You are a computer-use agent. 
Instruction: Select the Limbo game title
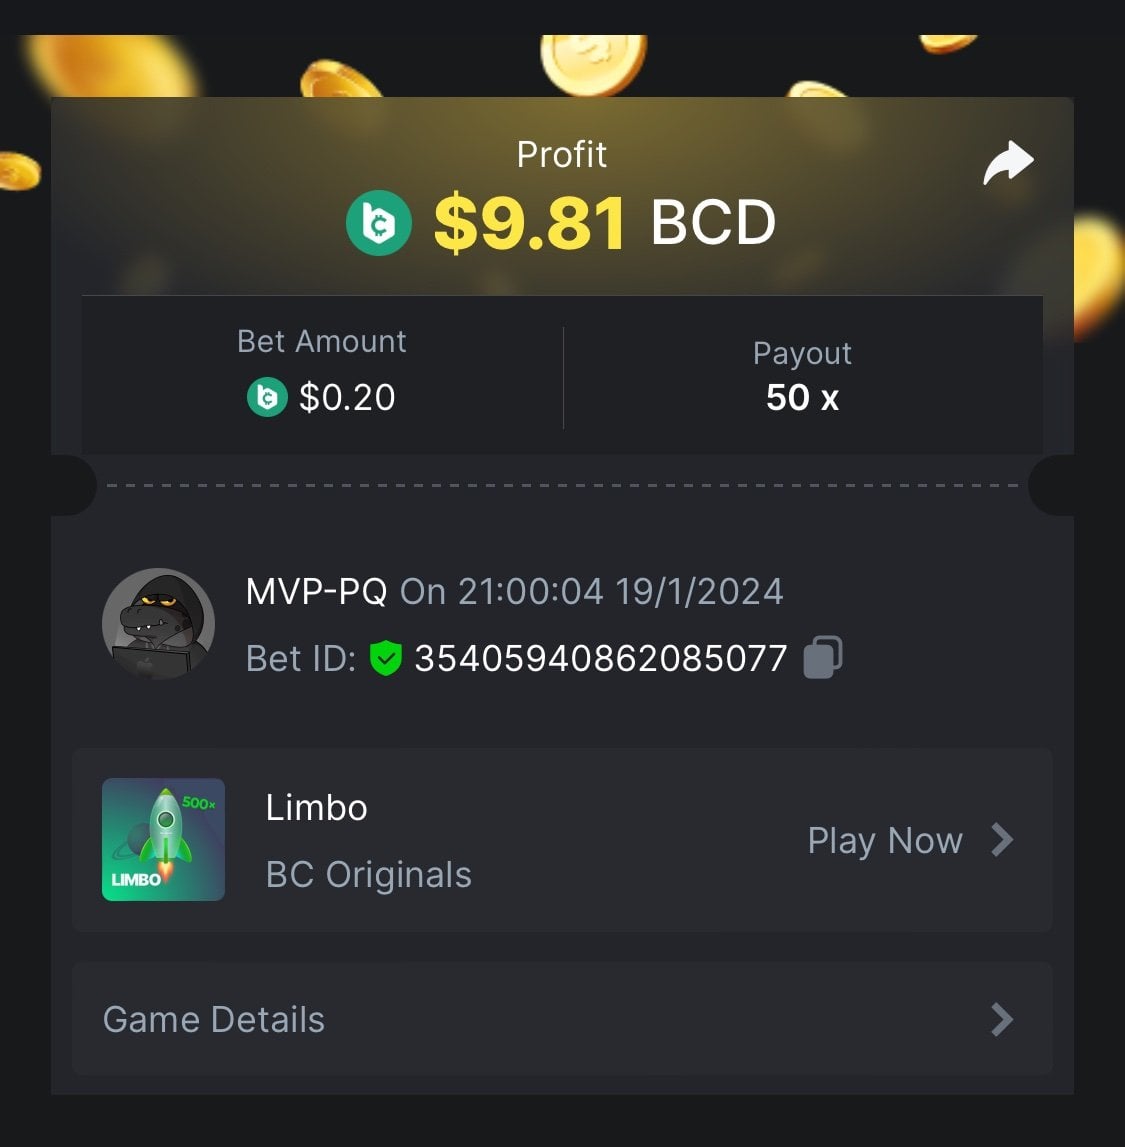click(x=317, y=808)
